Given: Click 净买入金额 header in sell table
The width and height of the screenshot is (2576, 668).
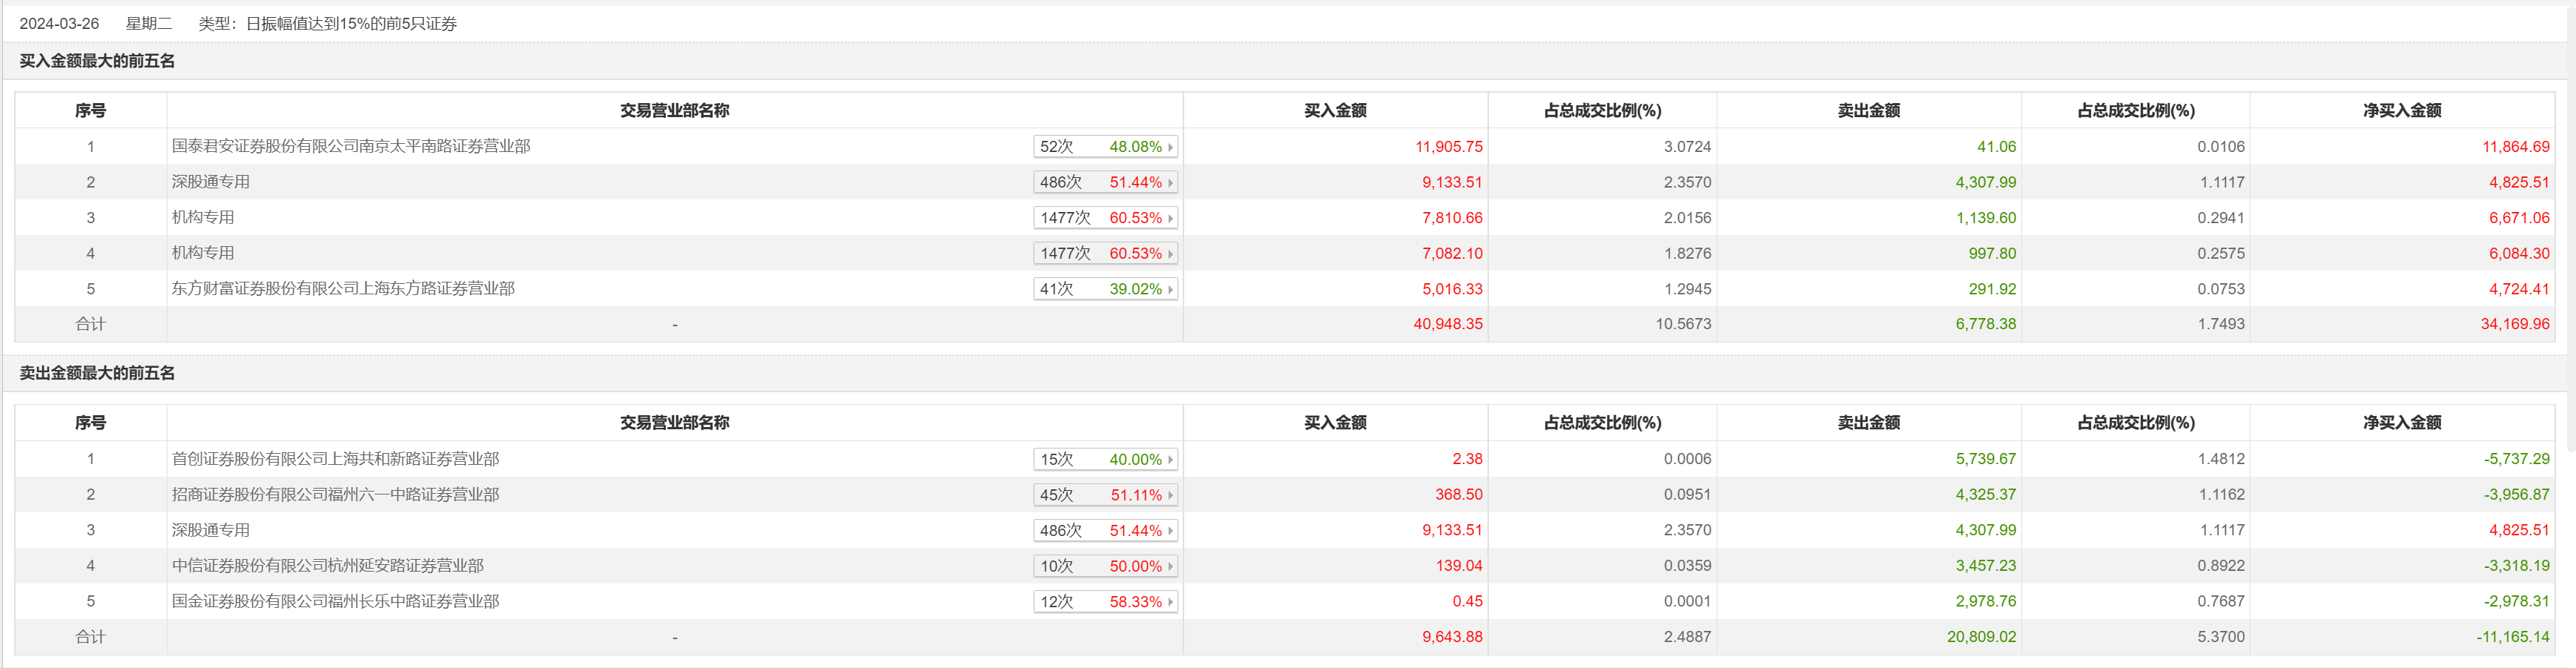Looking at the screenshot, I should click(x=2401, y=423).
